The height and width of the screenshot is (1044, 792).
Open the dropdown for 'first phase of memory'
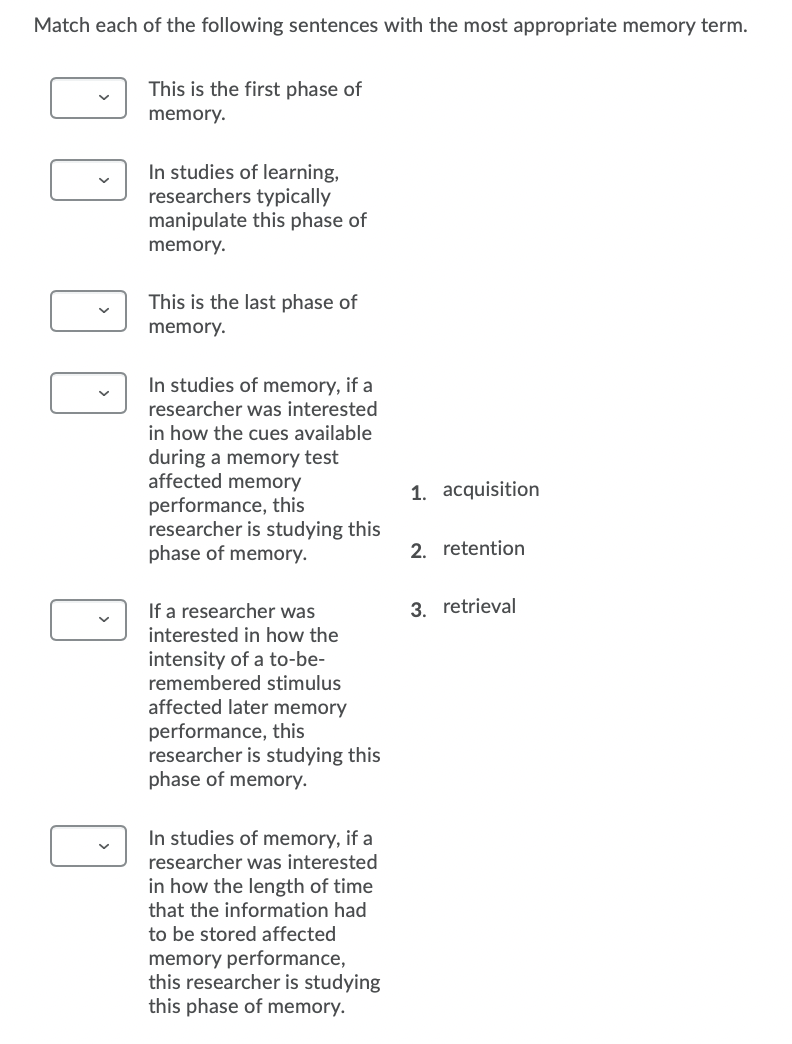pyautogui.click(x=88, y=98)
